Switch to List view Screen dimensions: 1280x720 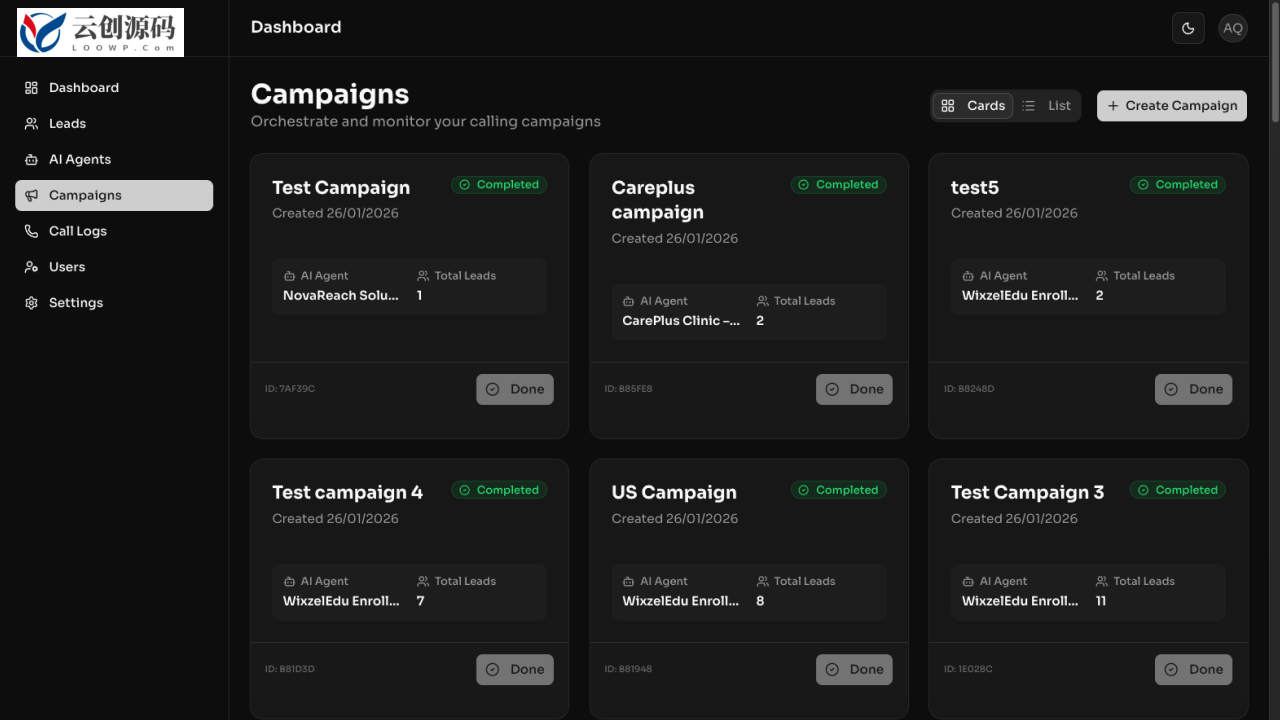(1046, 106)
